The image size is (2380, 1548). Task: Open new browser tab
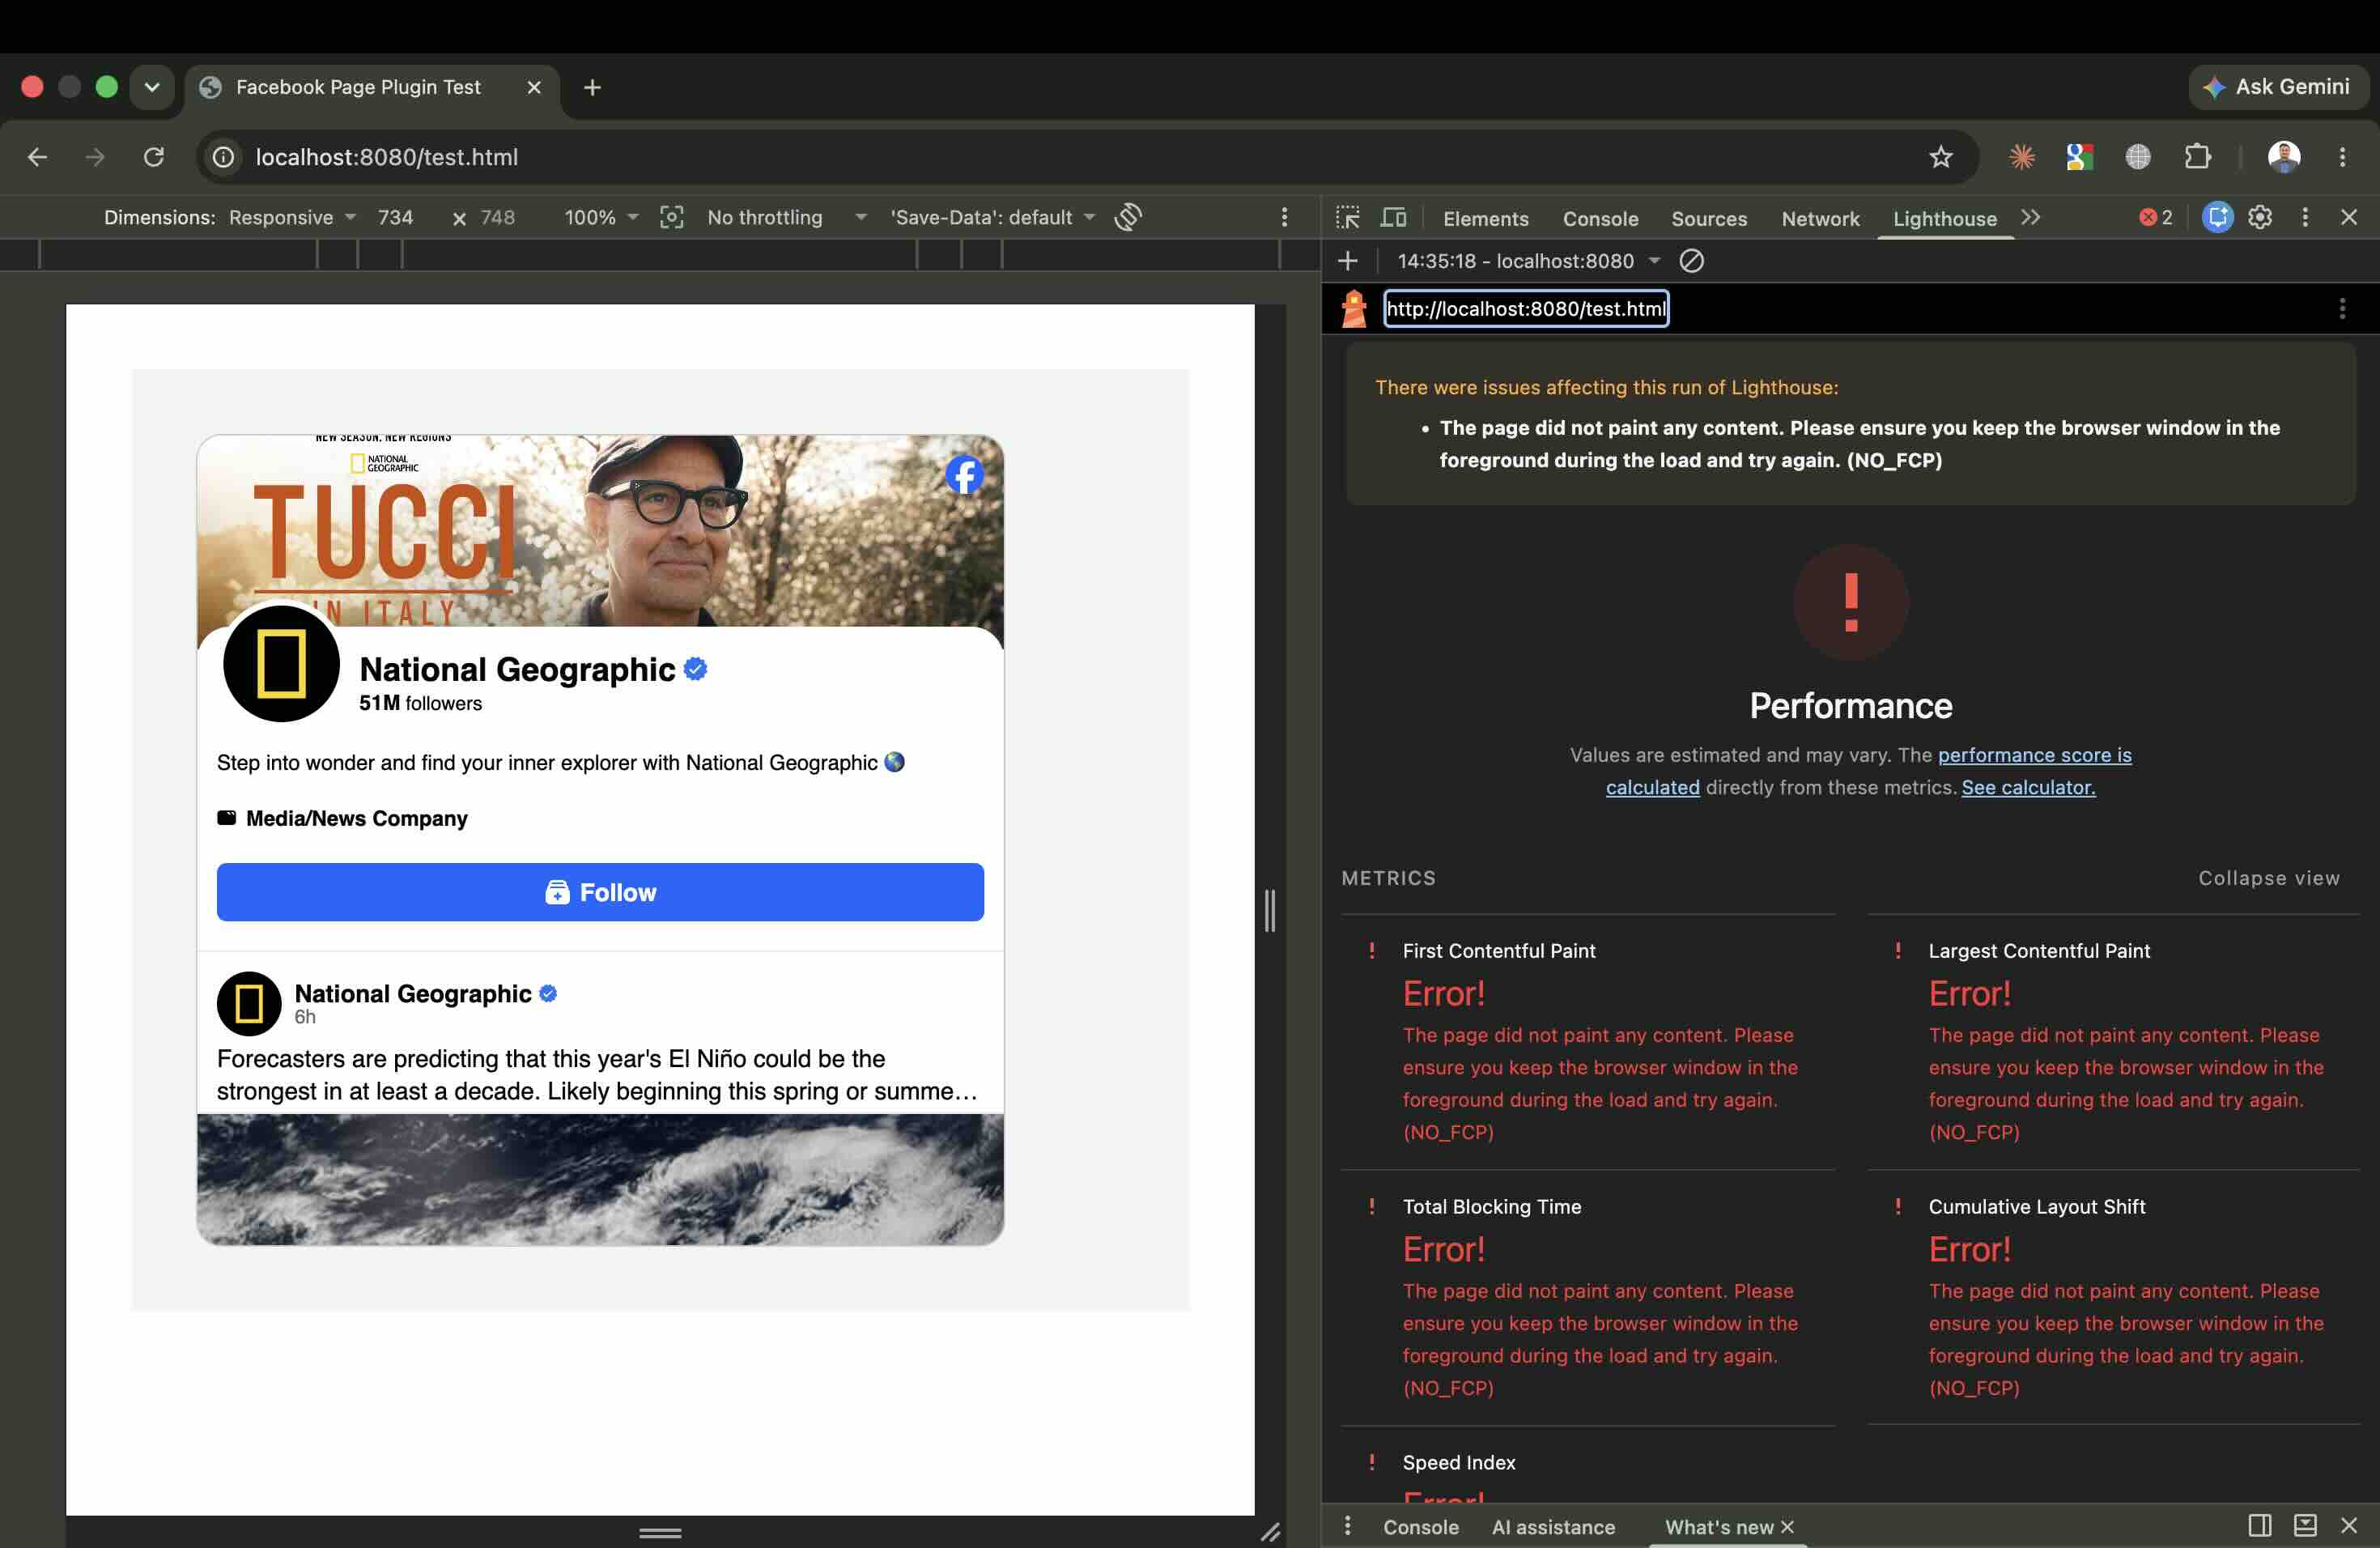592,87
